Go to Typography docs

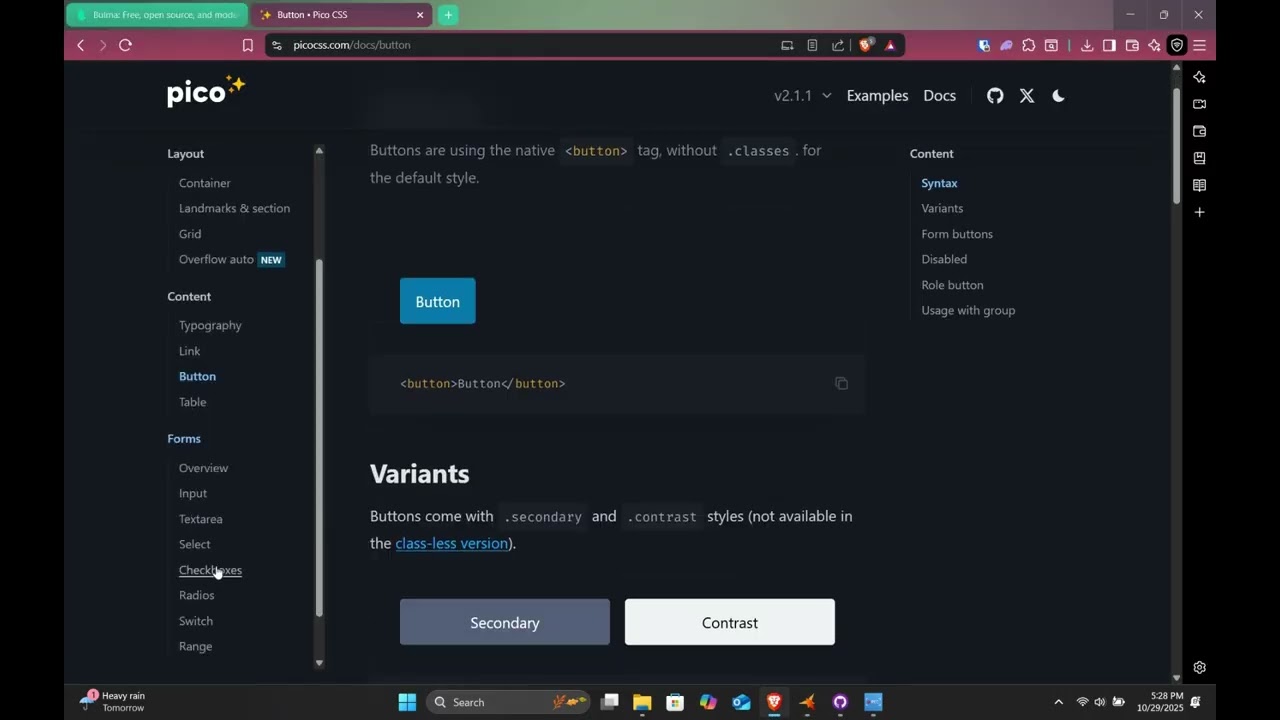(x=210, y=325)
